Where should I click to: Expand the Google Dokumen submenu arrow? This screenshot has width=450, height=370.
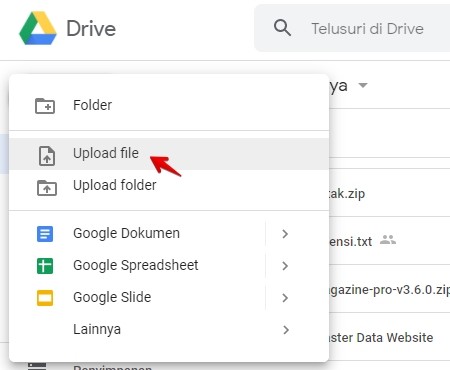285,234
